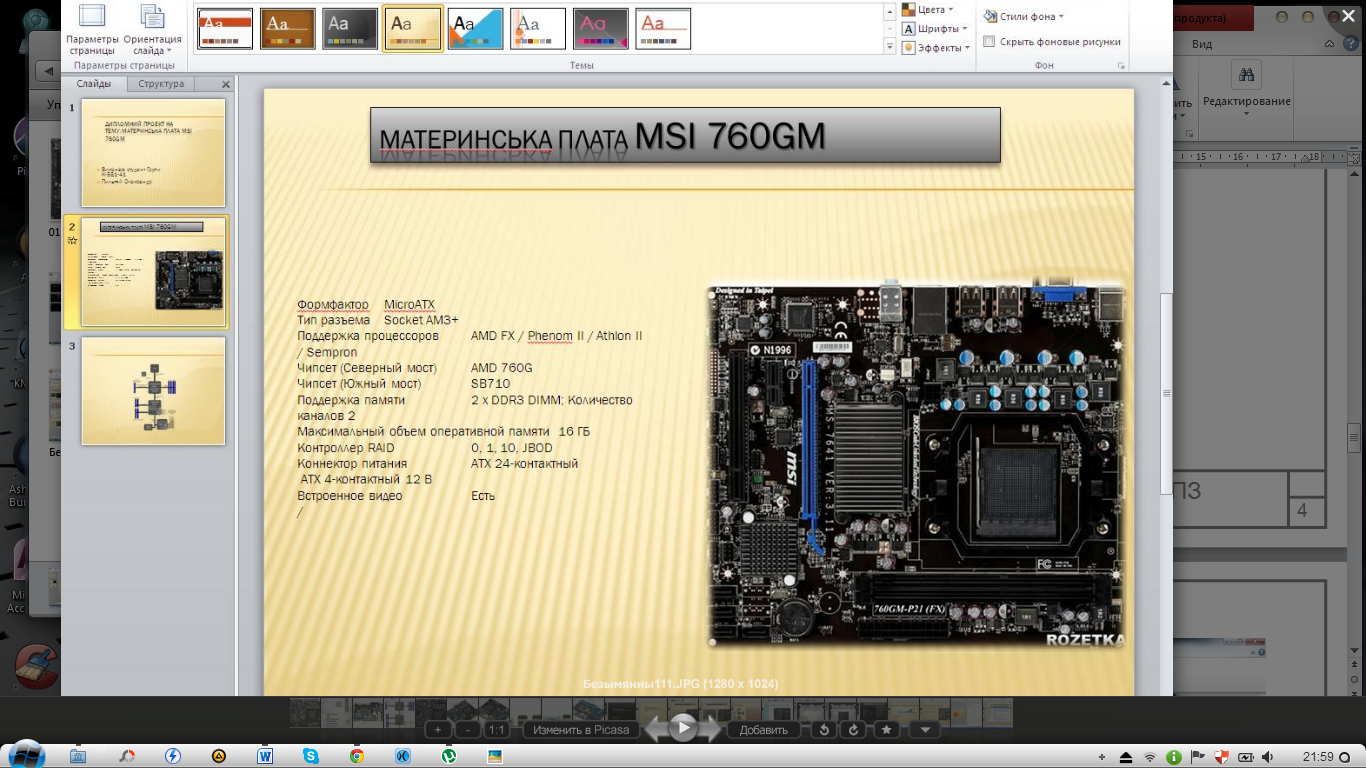
Task: Open the Эффекты theme effects dropdown
Action: click(936, 48)
